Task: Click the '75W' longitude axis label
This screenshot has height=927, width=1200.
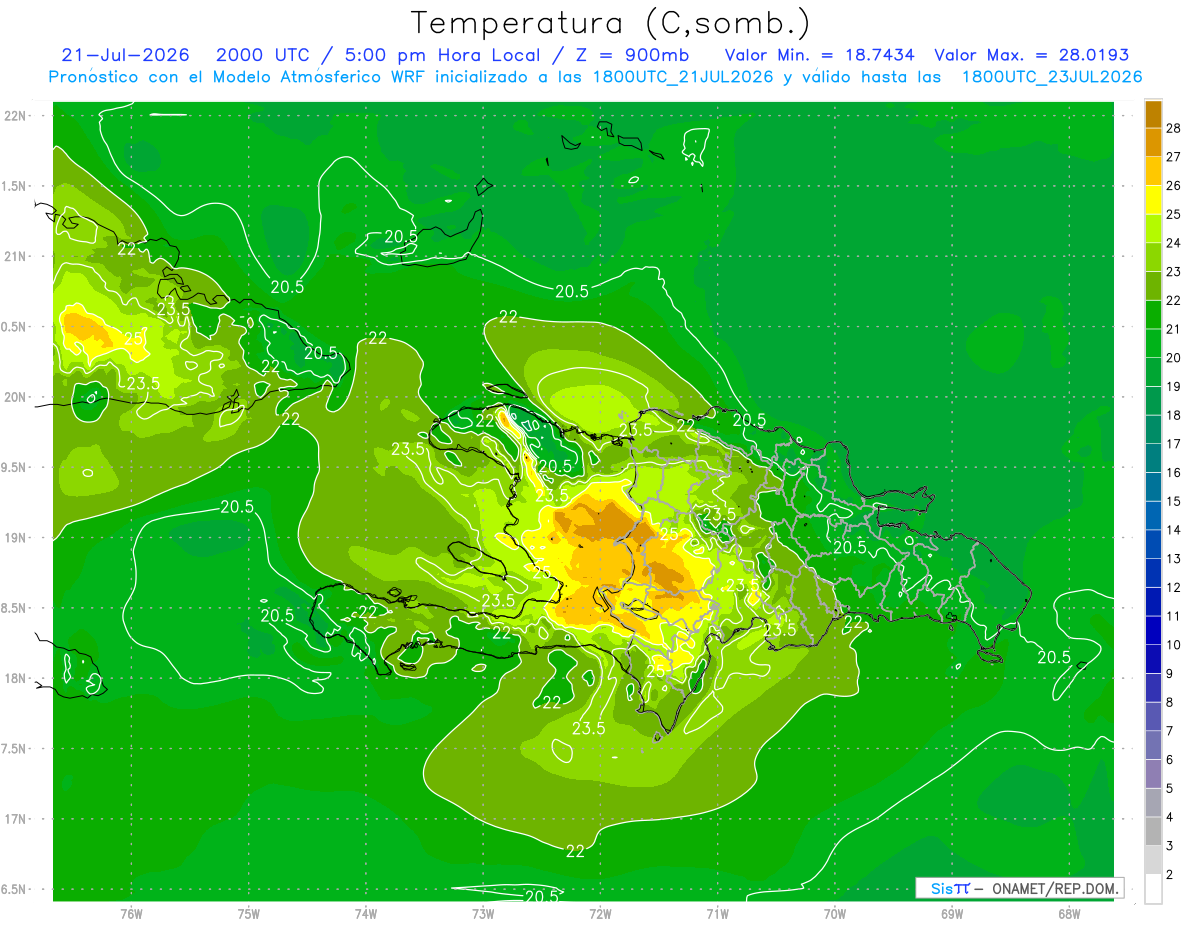Action: coord(248,914)
